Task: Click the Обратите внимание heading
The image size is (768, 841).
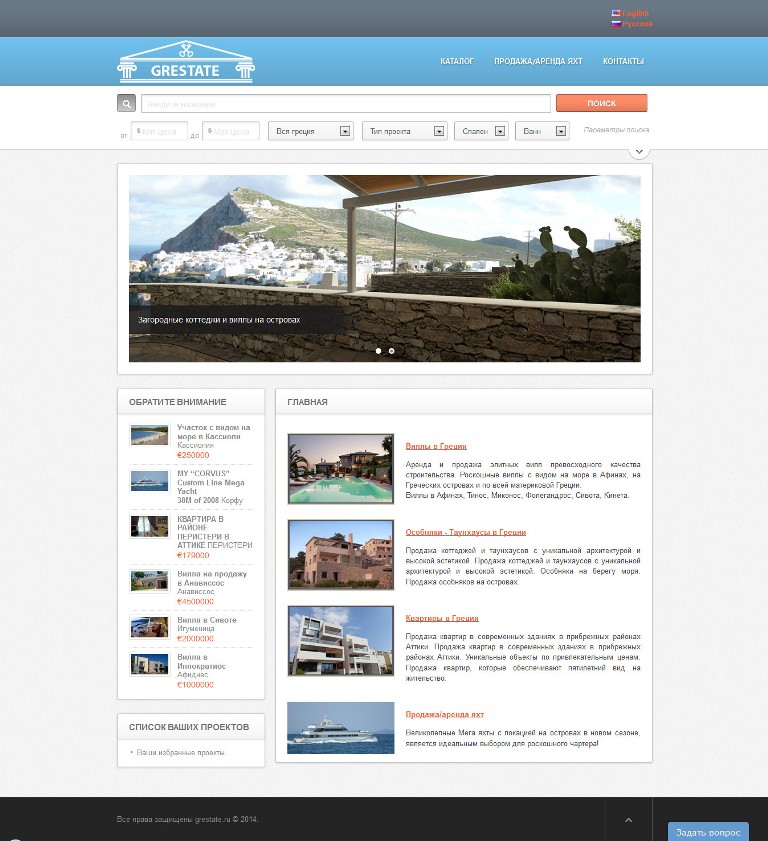Action: [178, 402]
